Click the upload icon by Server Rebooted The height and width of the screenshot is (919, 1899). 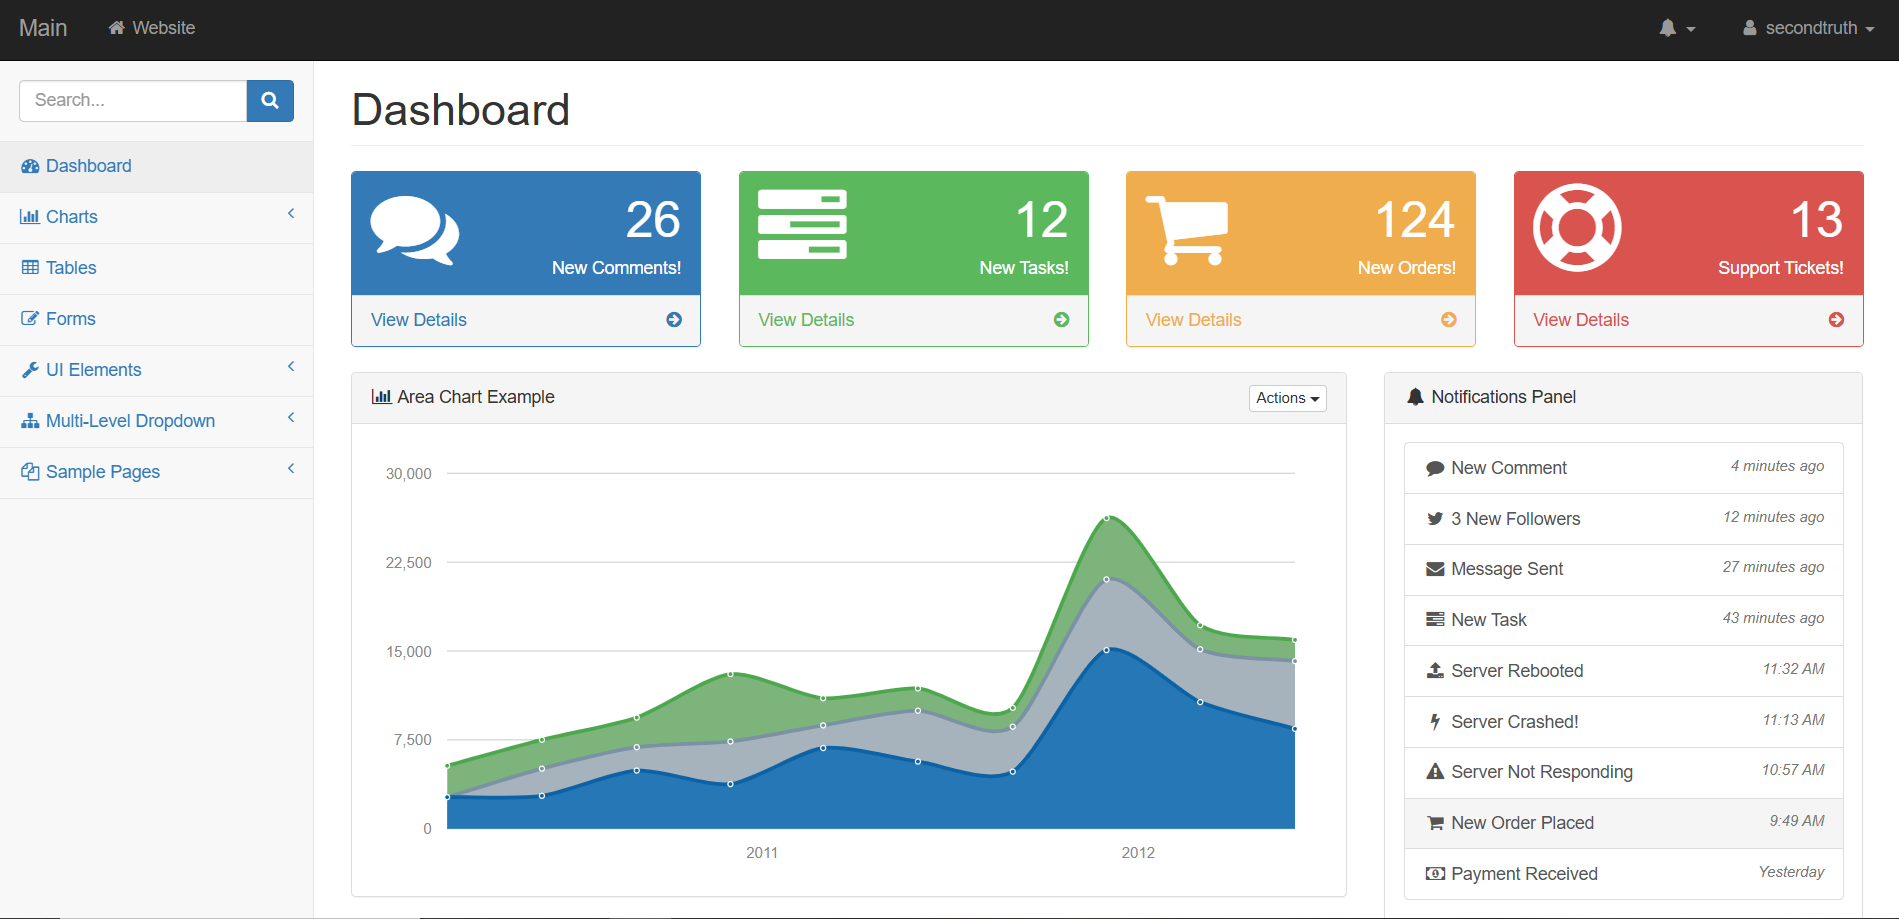[1435, 670]
